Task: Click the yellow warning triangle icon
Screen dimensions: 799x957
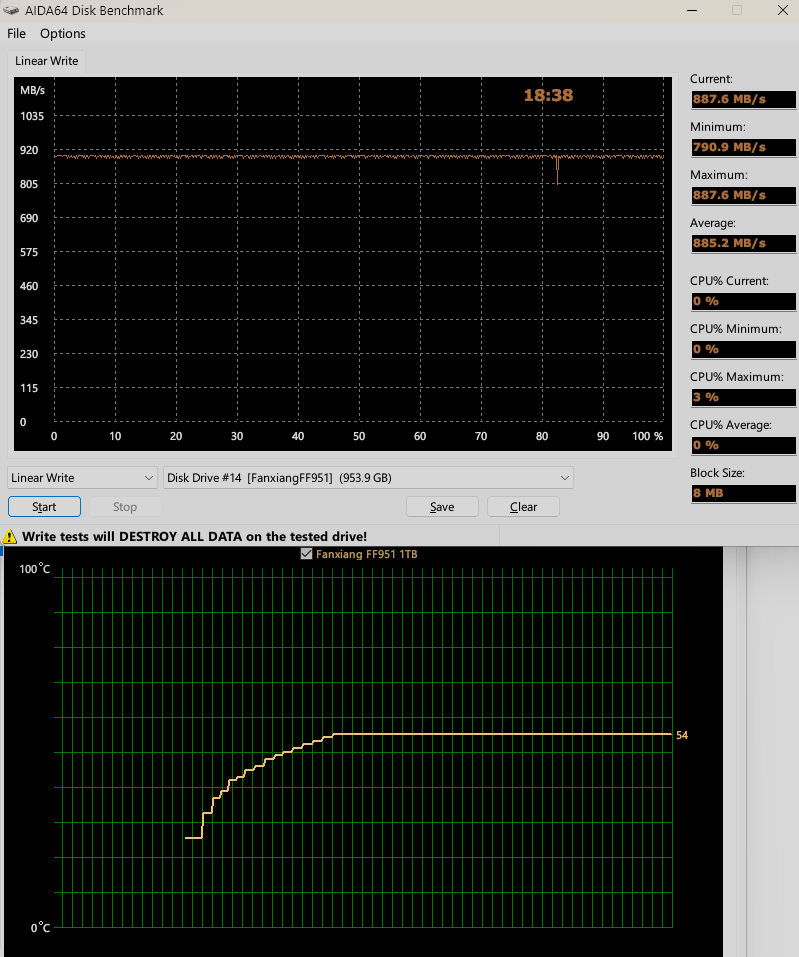Action: 10,536
